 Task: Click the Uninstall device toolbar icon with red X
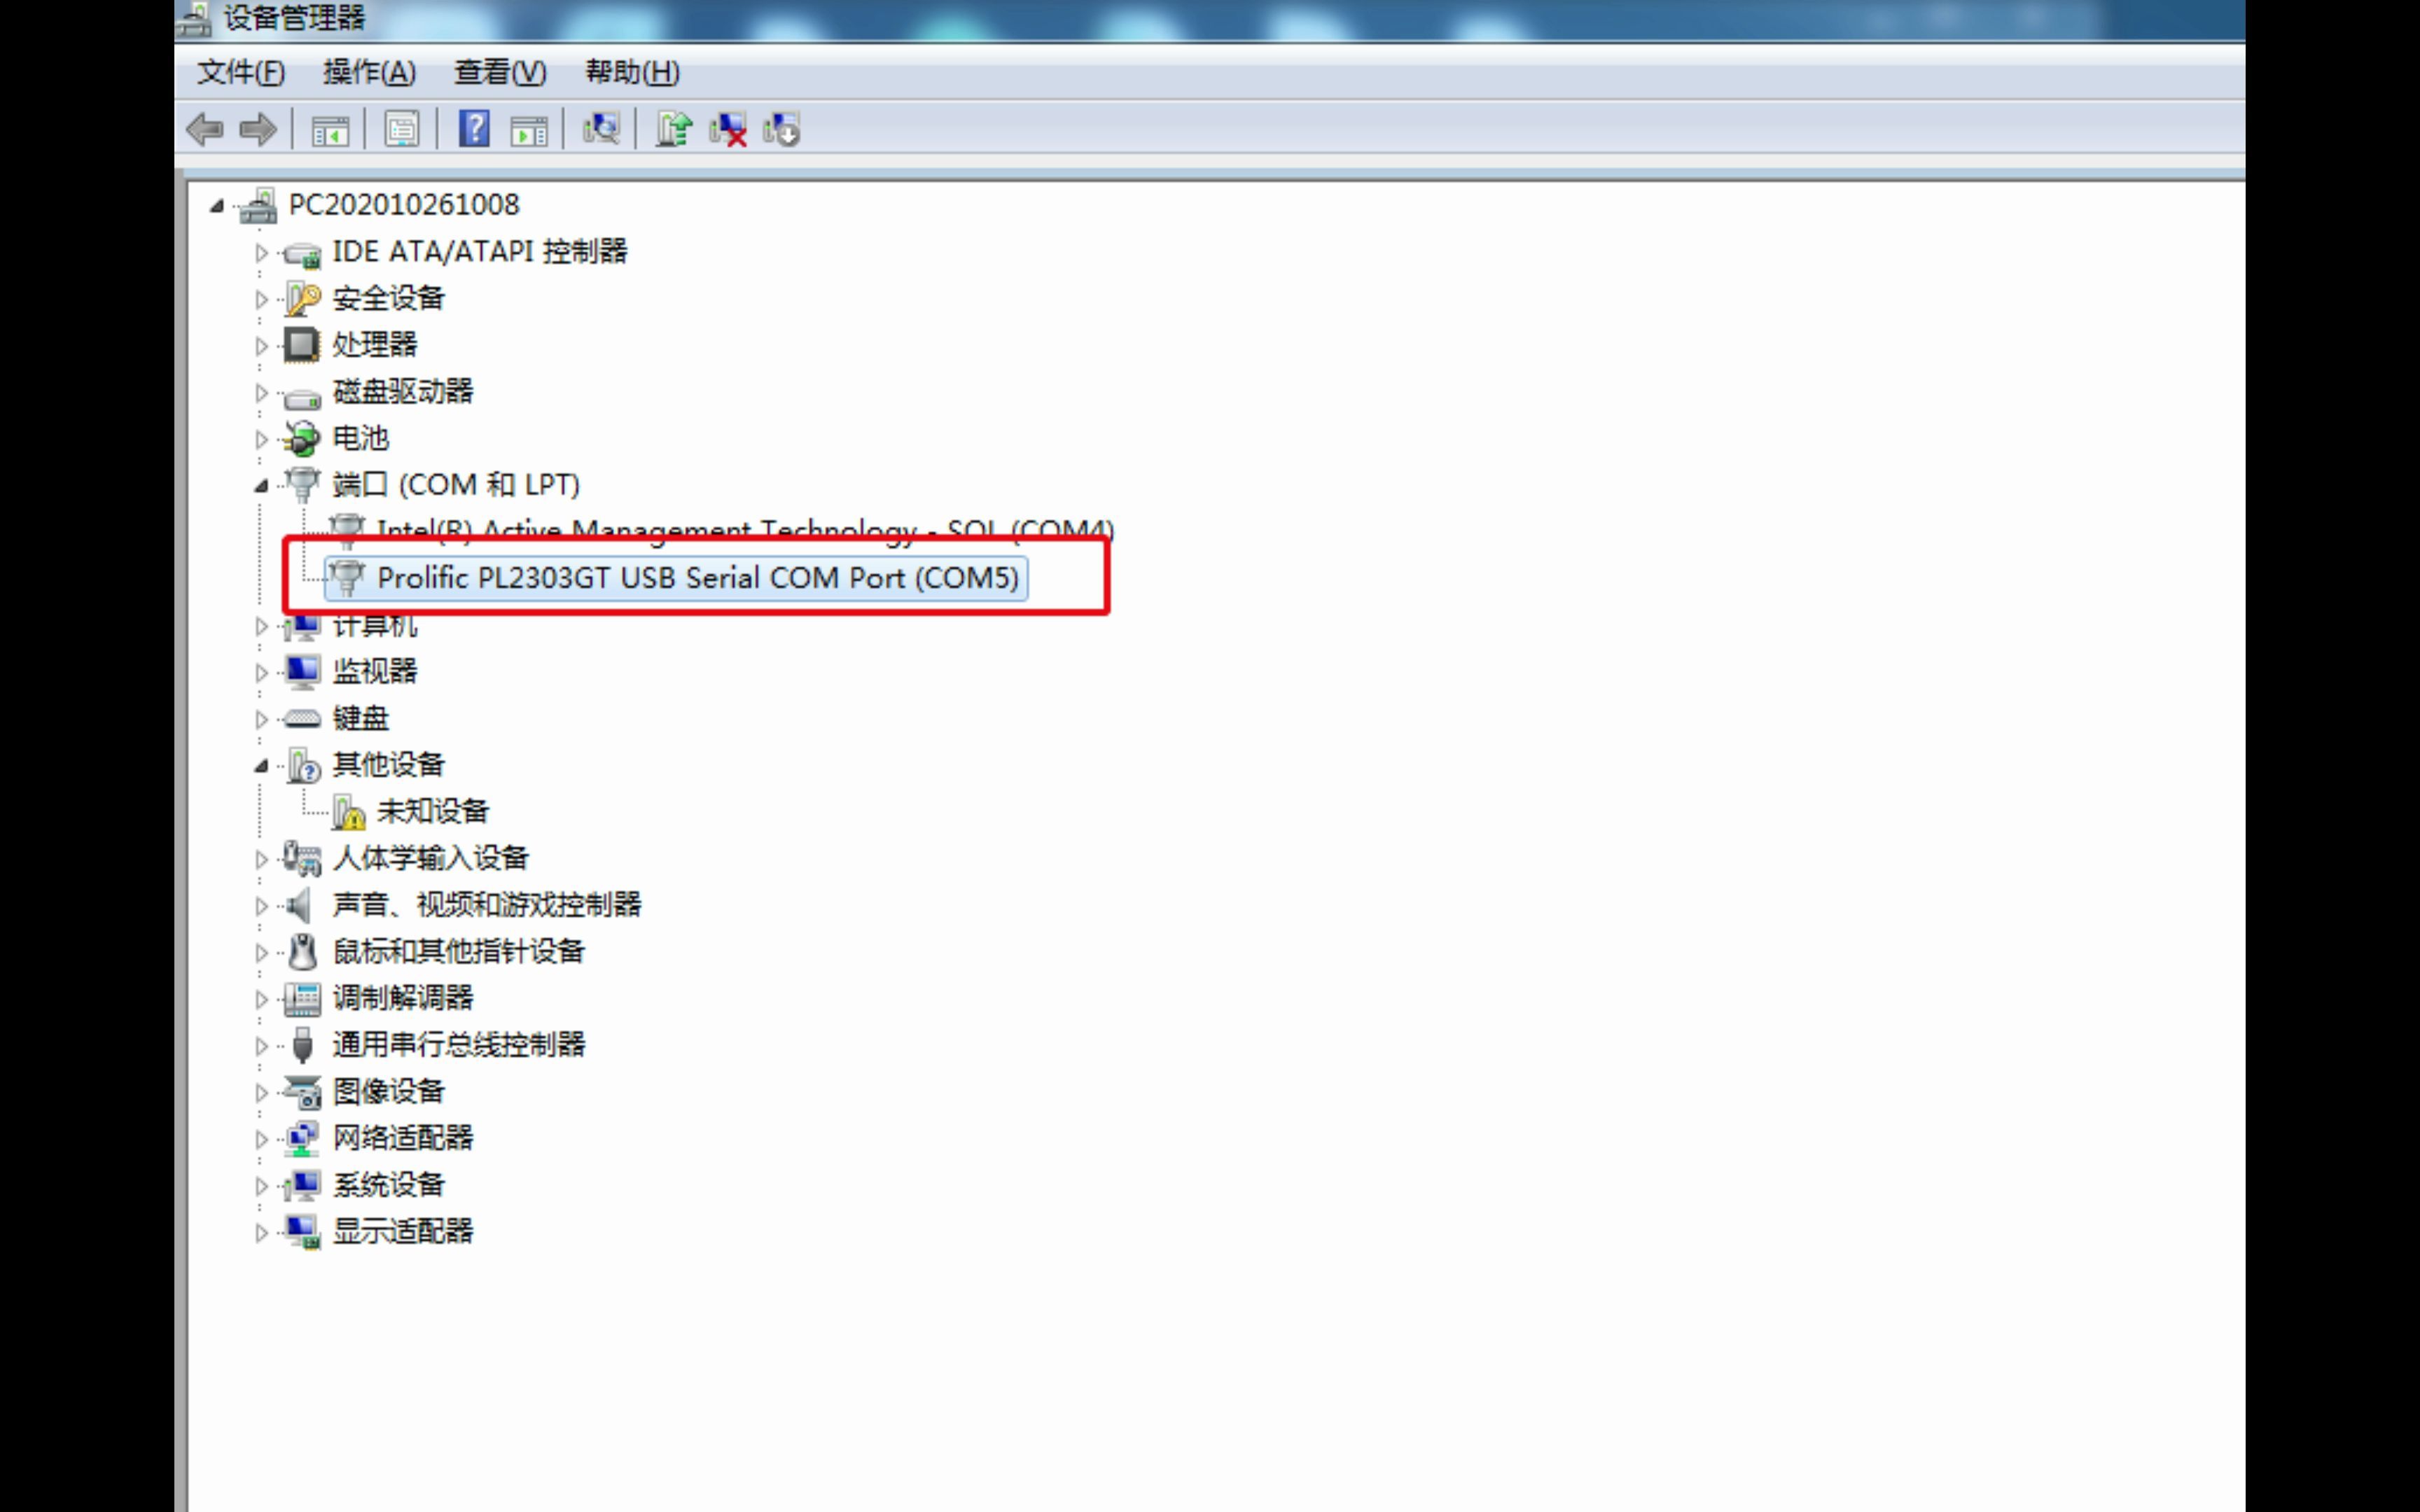(x=728, y=129)
